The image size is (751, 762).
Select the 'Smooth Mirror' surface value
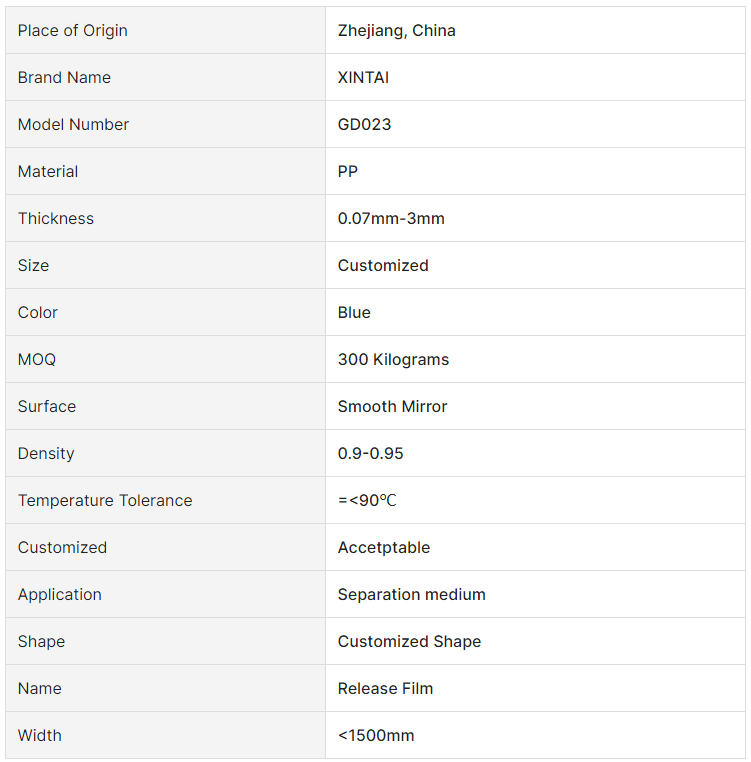392,406
